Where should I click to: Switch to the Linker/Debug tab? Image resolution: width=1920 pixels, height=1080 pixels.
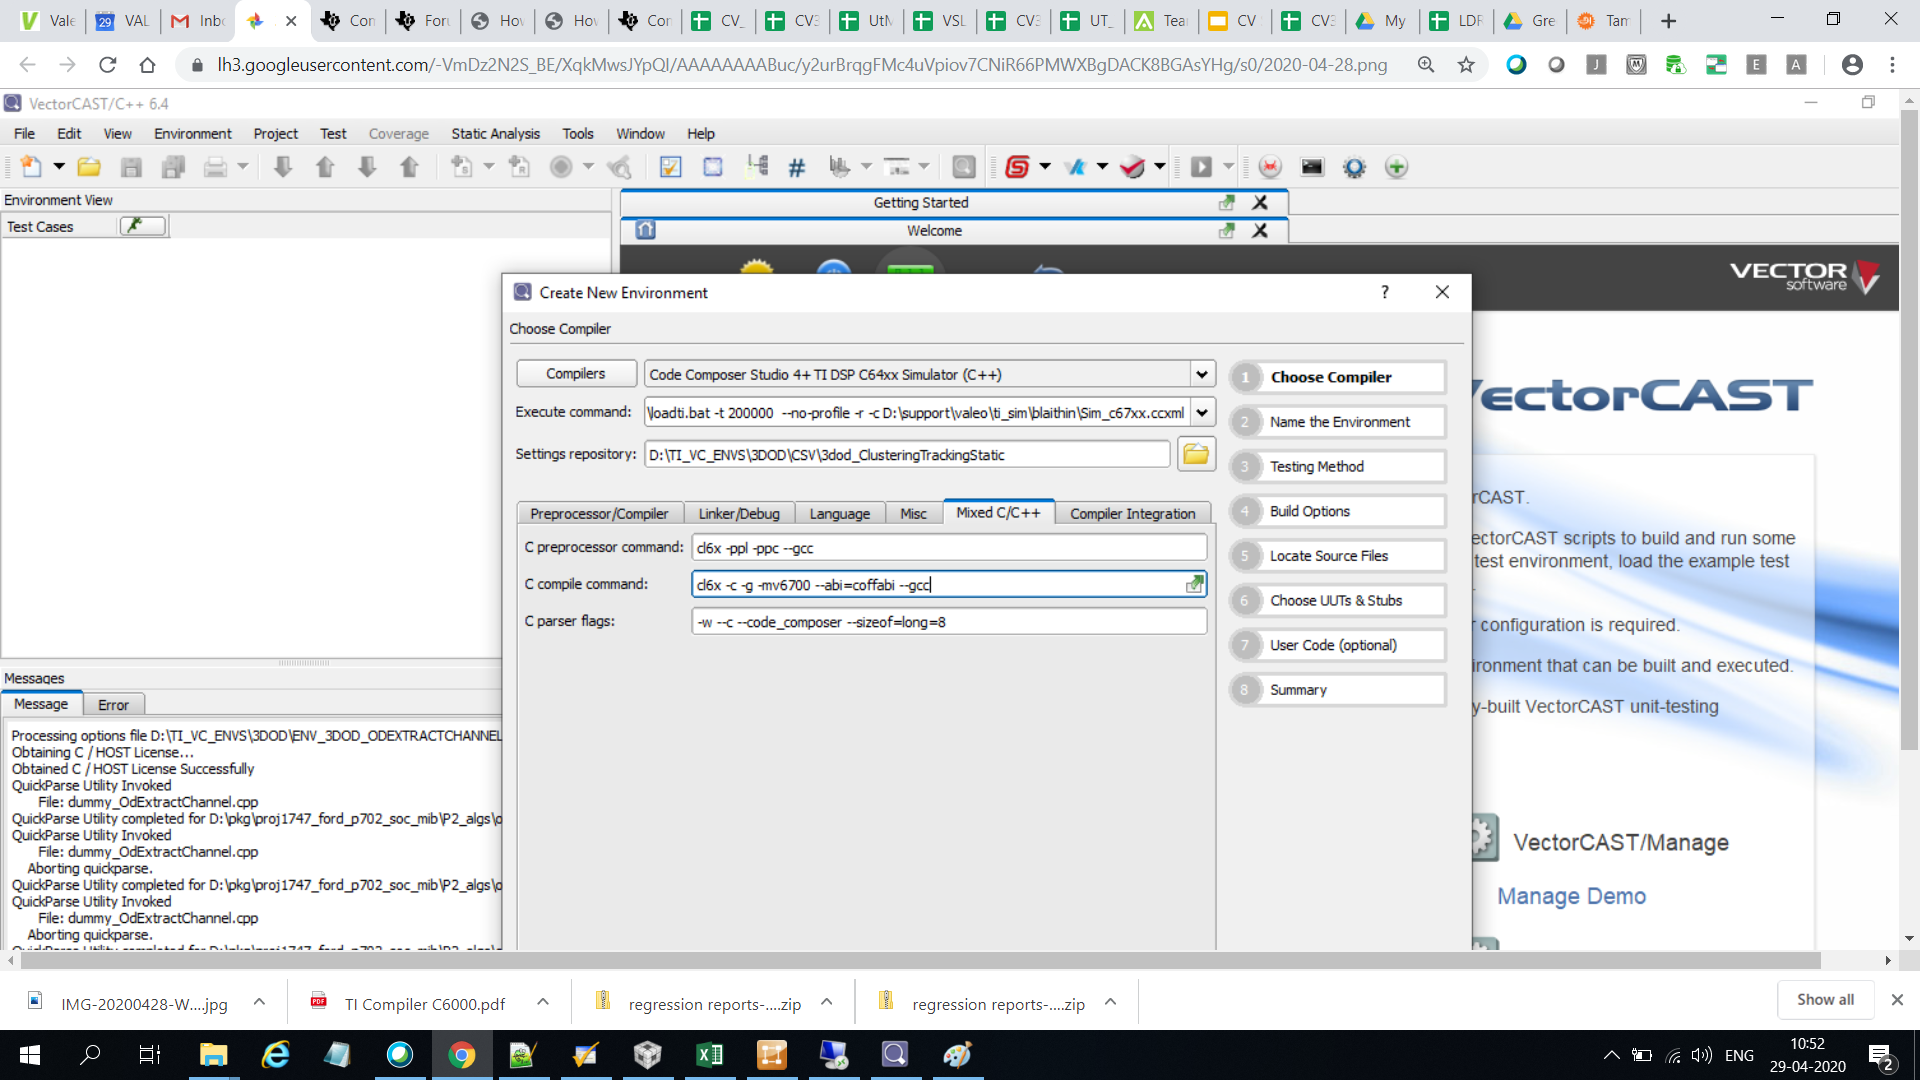[739, 513]
